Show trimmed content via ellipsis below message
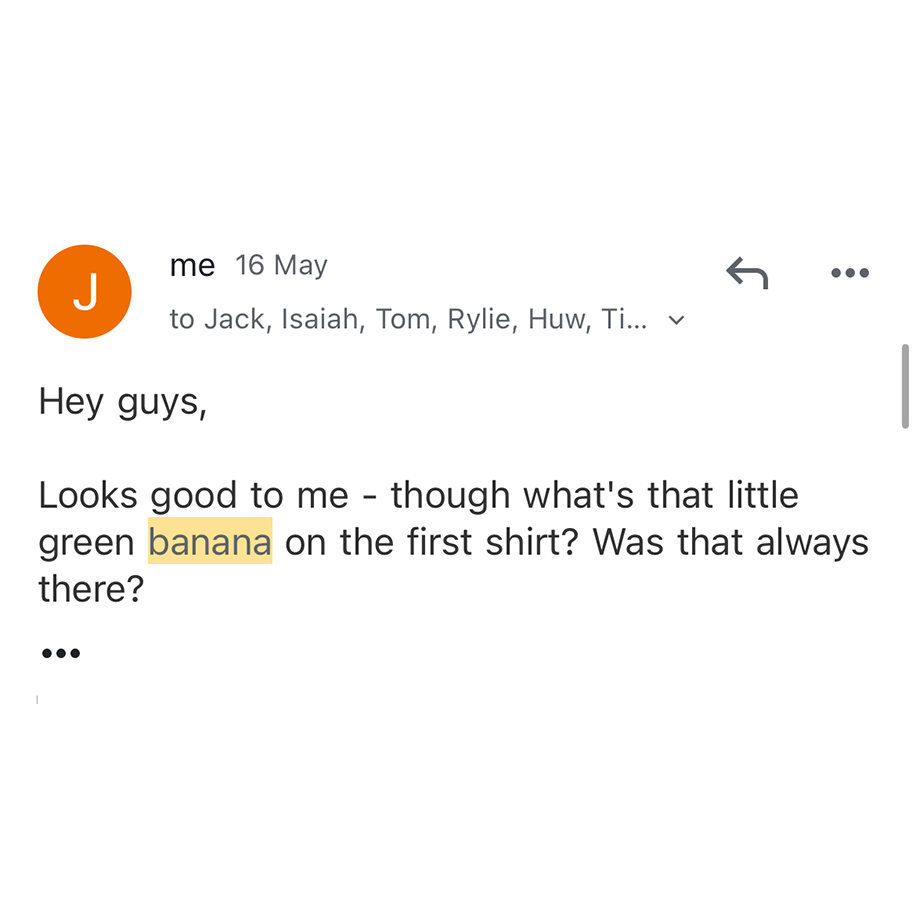Viewport: 916px width, 916px height. coord(60,654)
